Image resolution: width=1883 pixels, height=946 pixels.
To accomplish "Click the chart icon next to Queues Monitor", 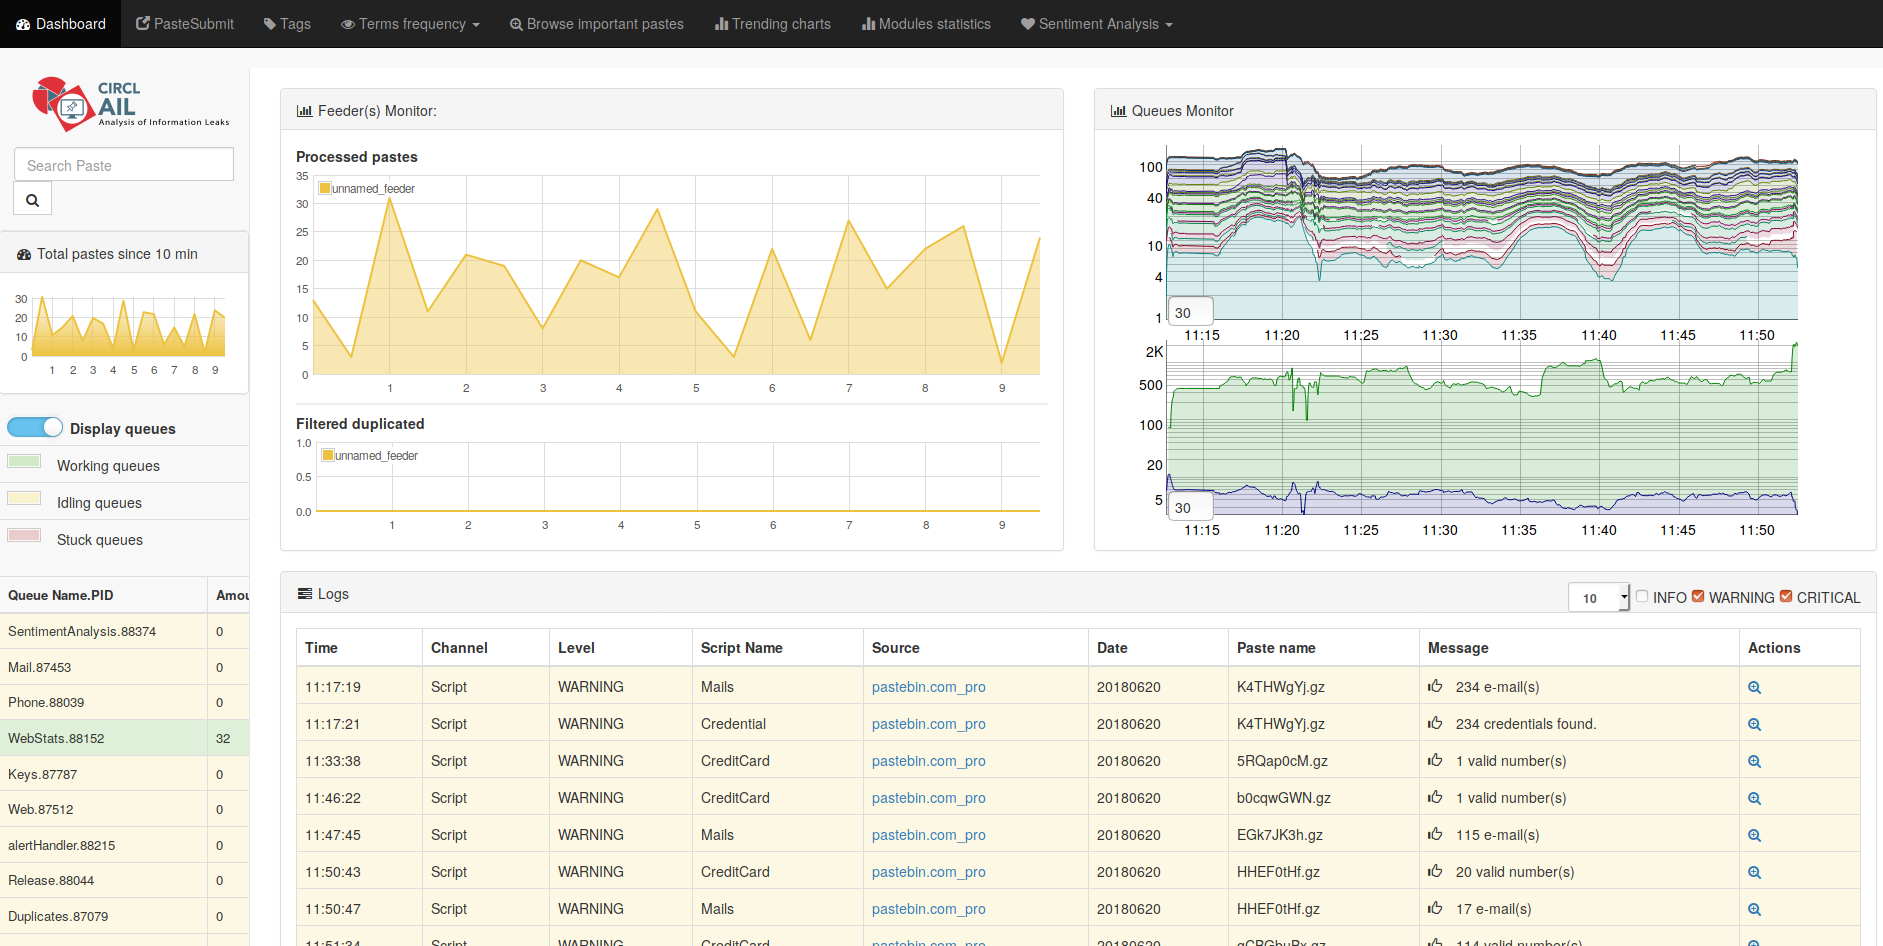I will 1117,111.
